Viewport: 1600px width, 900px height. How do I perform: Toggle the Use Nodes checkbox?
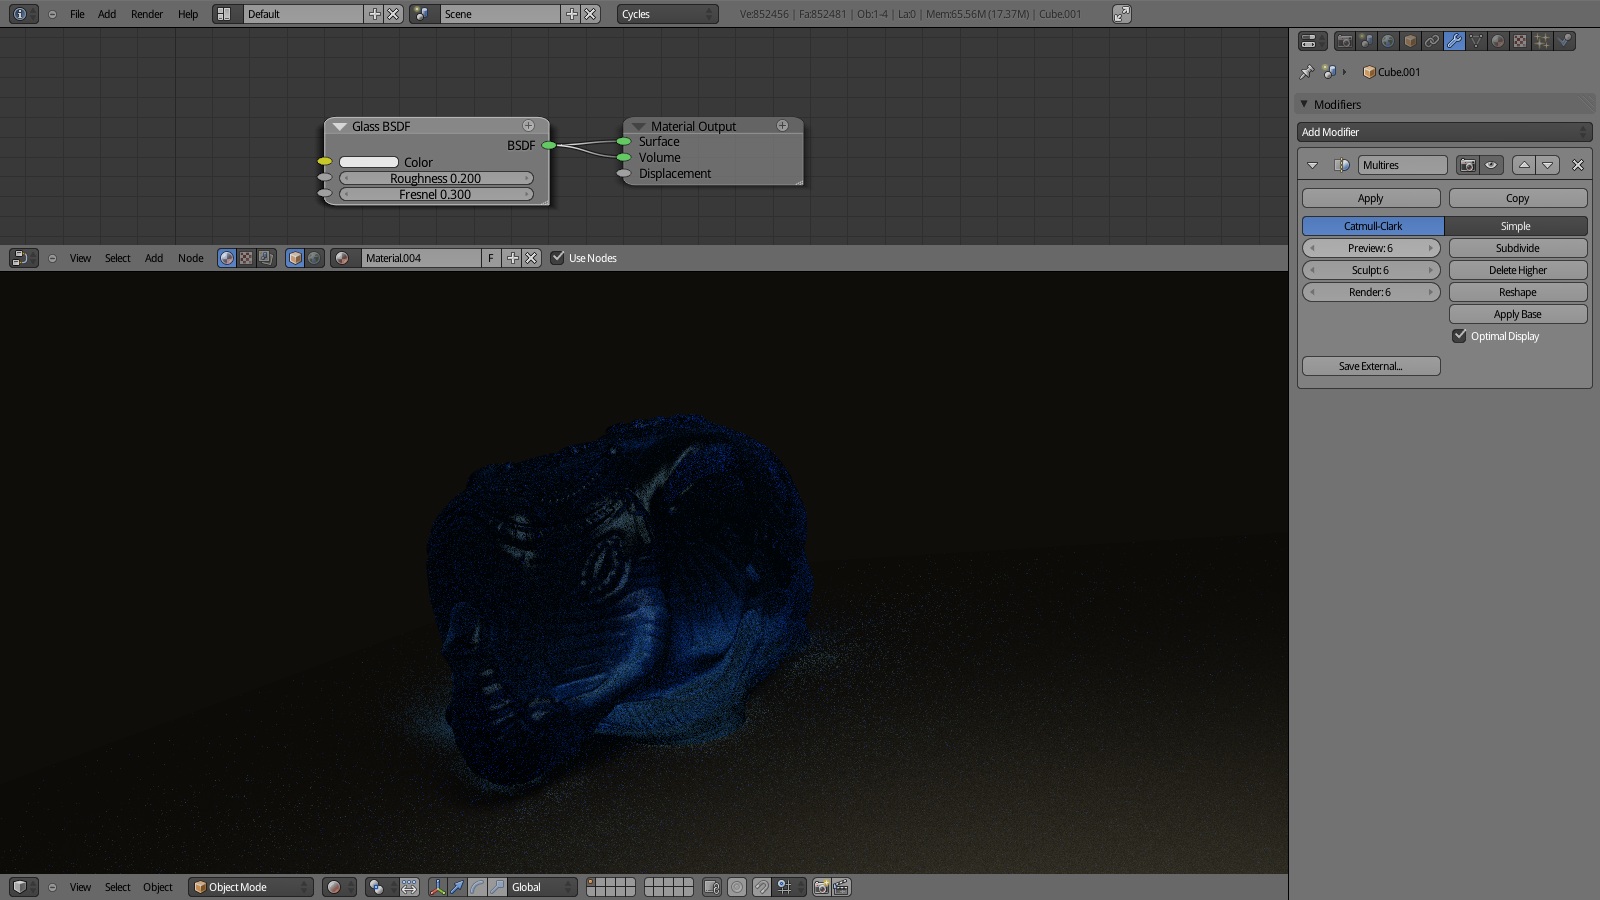pos(558,258)
